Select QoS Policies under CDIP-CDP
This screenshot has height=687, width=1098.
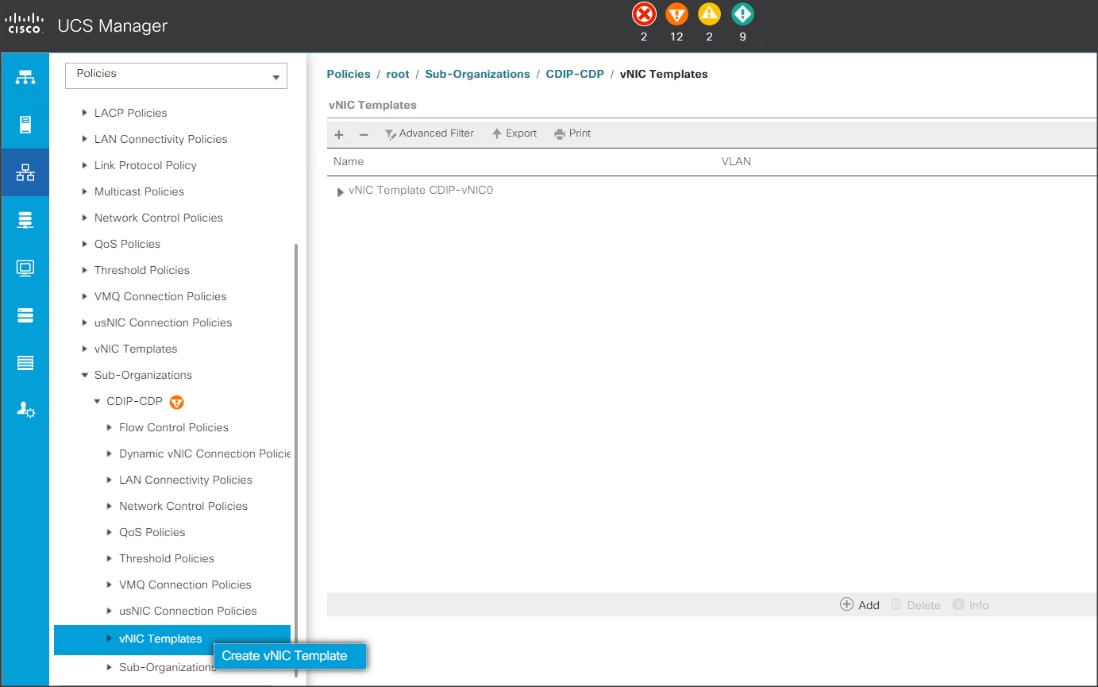152,532
